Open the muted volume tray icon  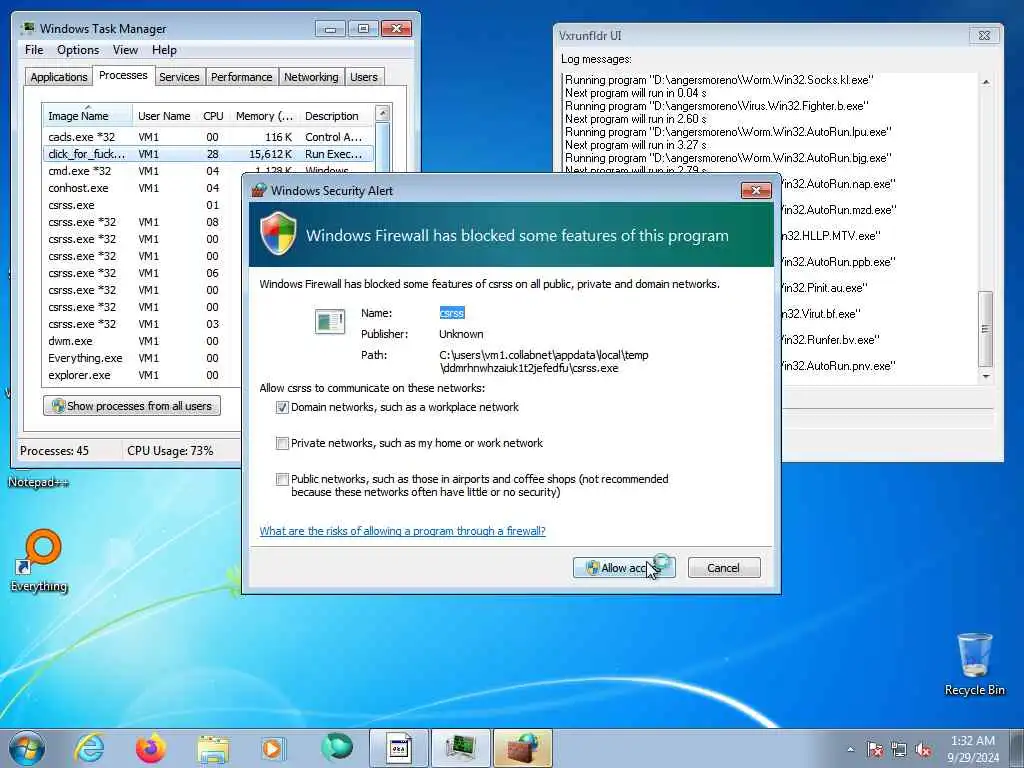click(923, 750)
